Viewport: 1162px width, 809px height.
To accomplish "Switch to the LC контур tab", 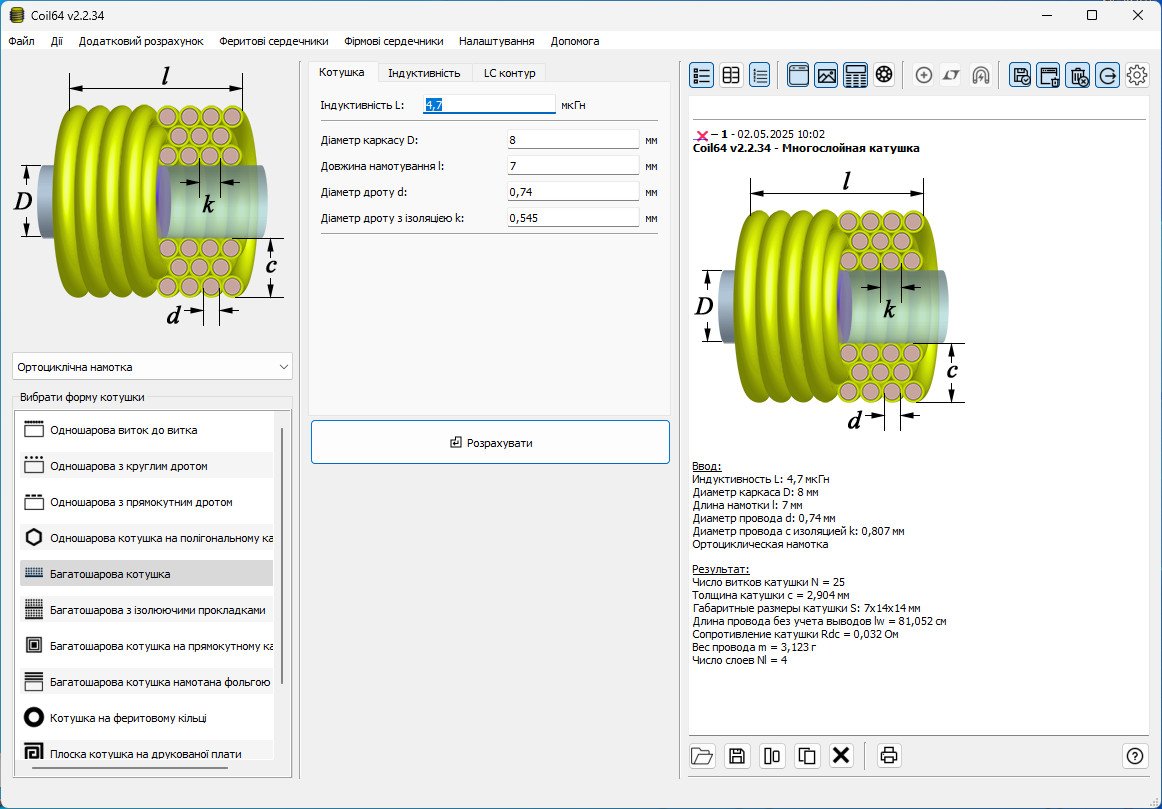I will point(509,73).
